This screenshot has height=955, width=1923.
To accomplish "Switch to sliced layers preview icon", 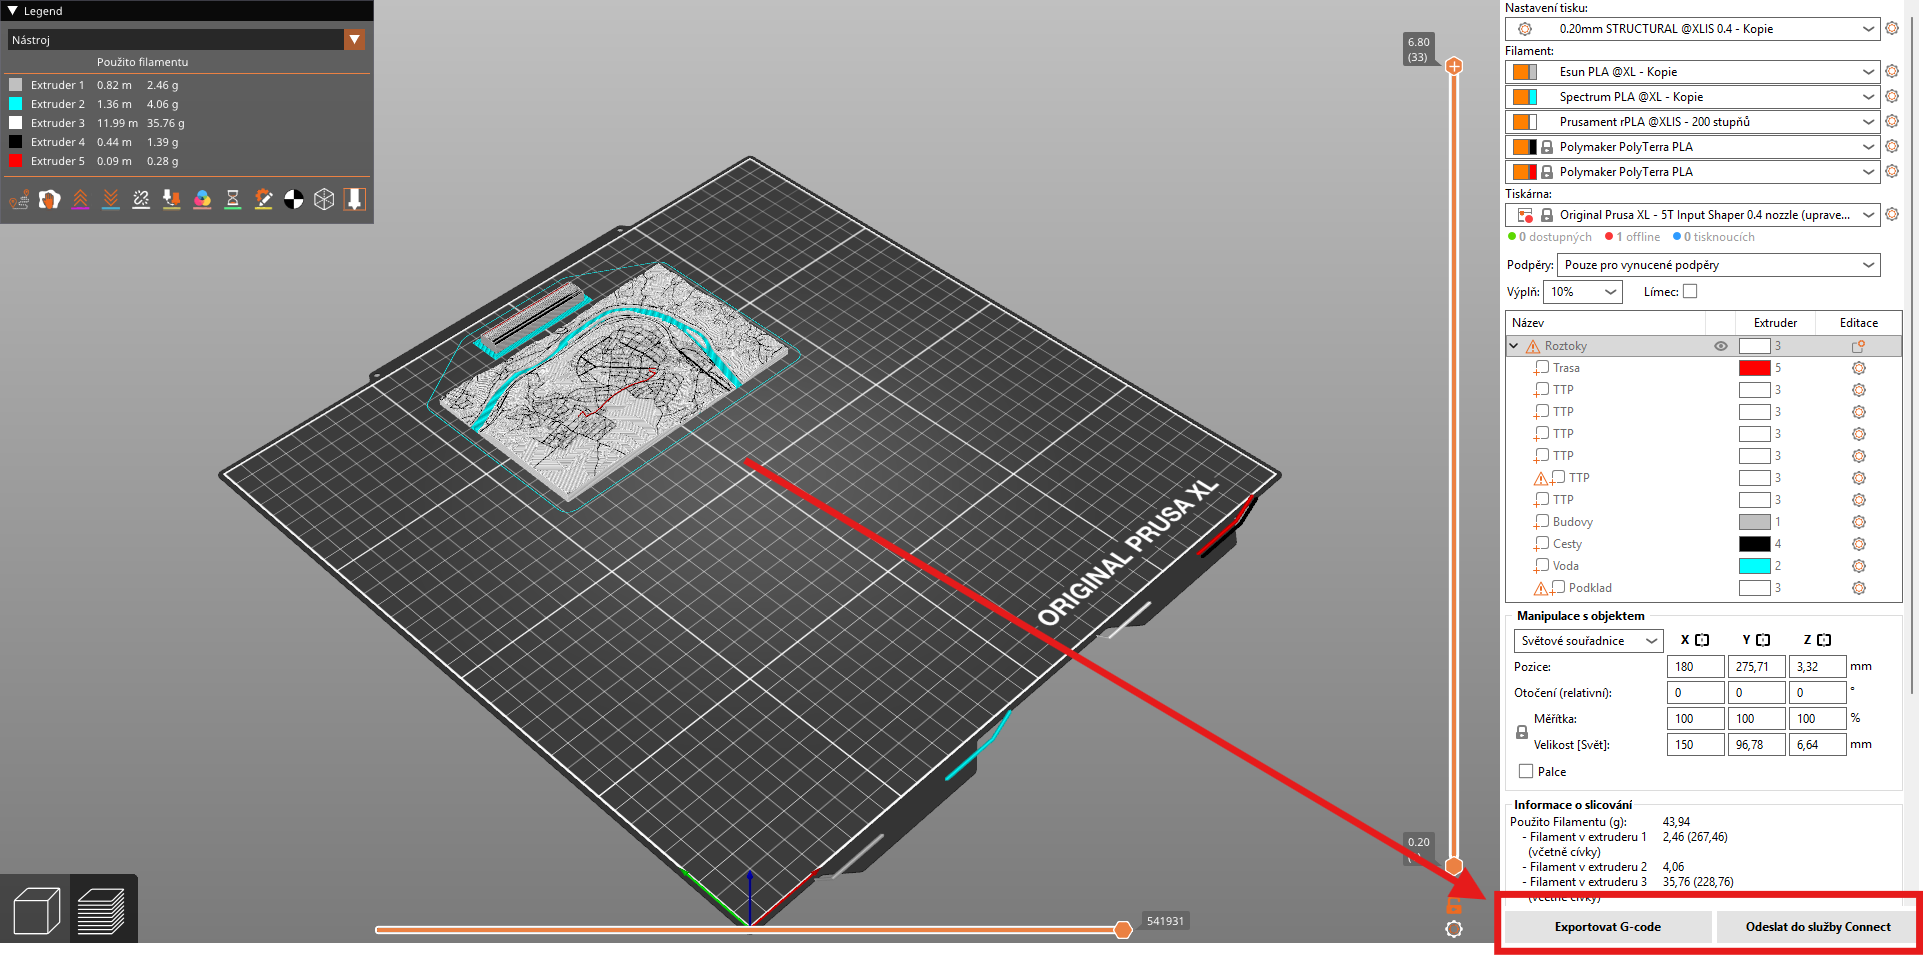I will point(100,911).
